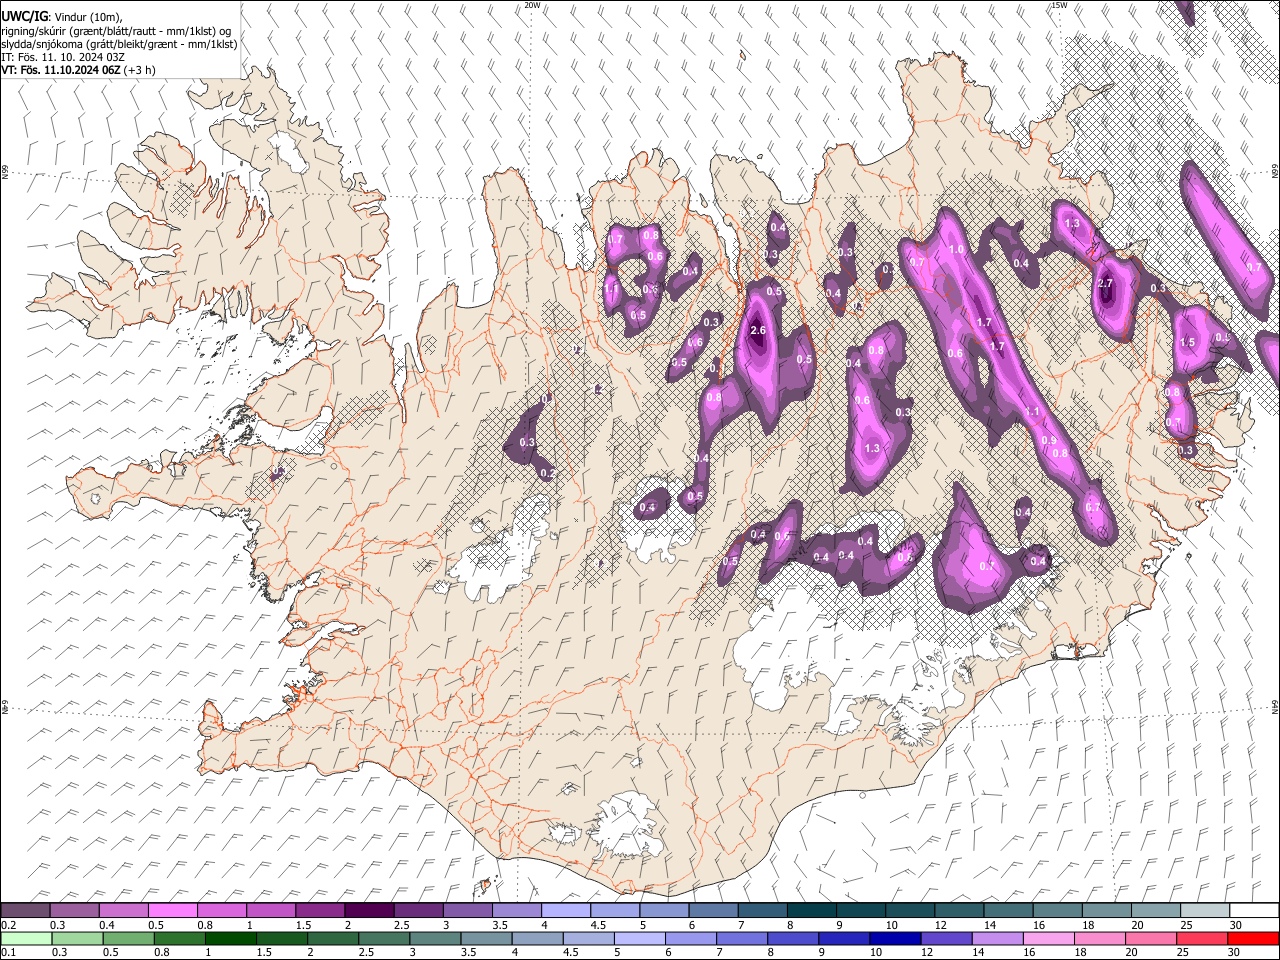Click the 'Vindur (10m)' text in the header
The width and height of the screenshot is (1280, 960).
pyautogui.click(x=87, y=17)
